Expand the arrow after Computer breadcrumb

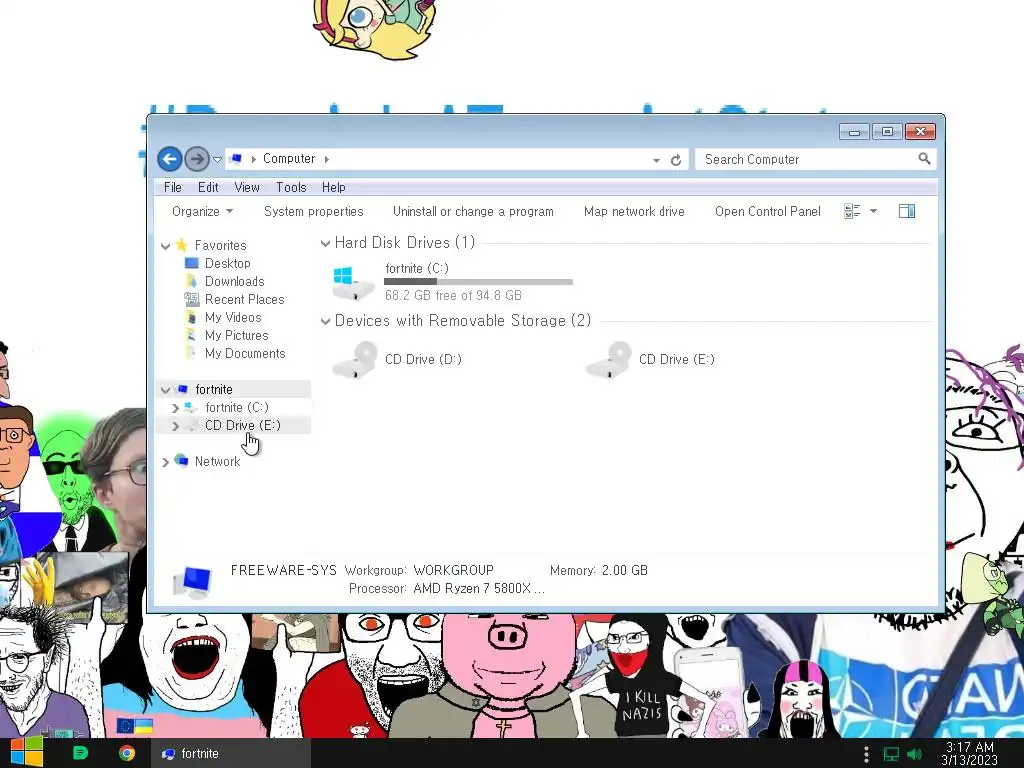[327, 159]
